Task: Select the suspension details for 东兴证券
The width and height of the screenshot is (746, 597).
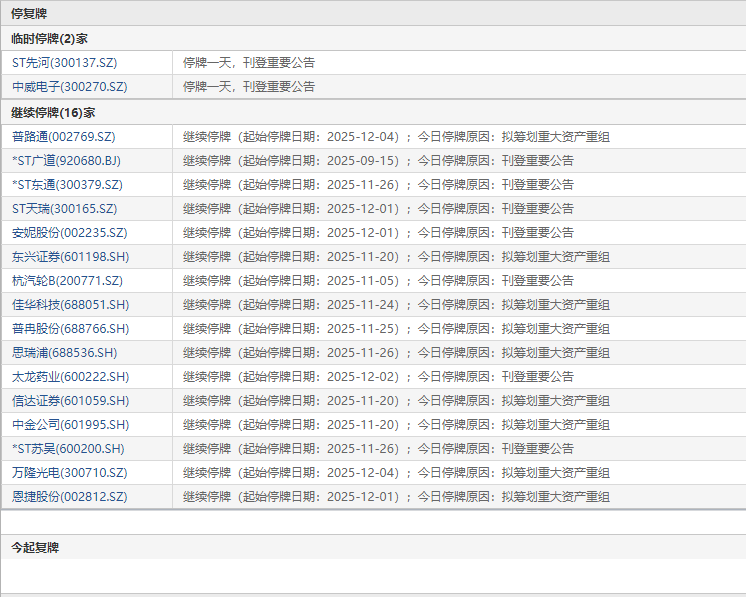Action: 396,257
